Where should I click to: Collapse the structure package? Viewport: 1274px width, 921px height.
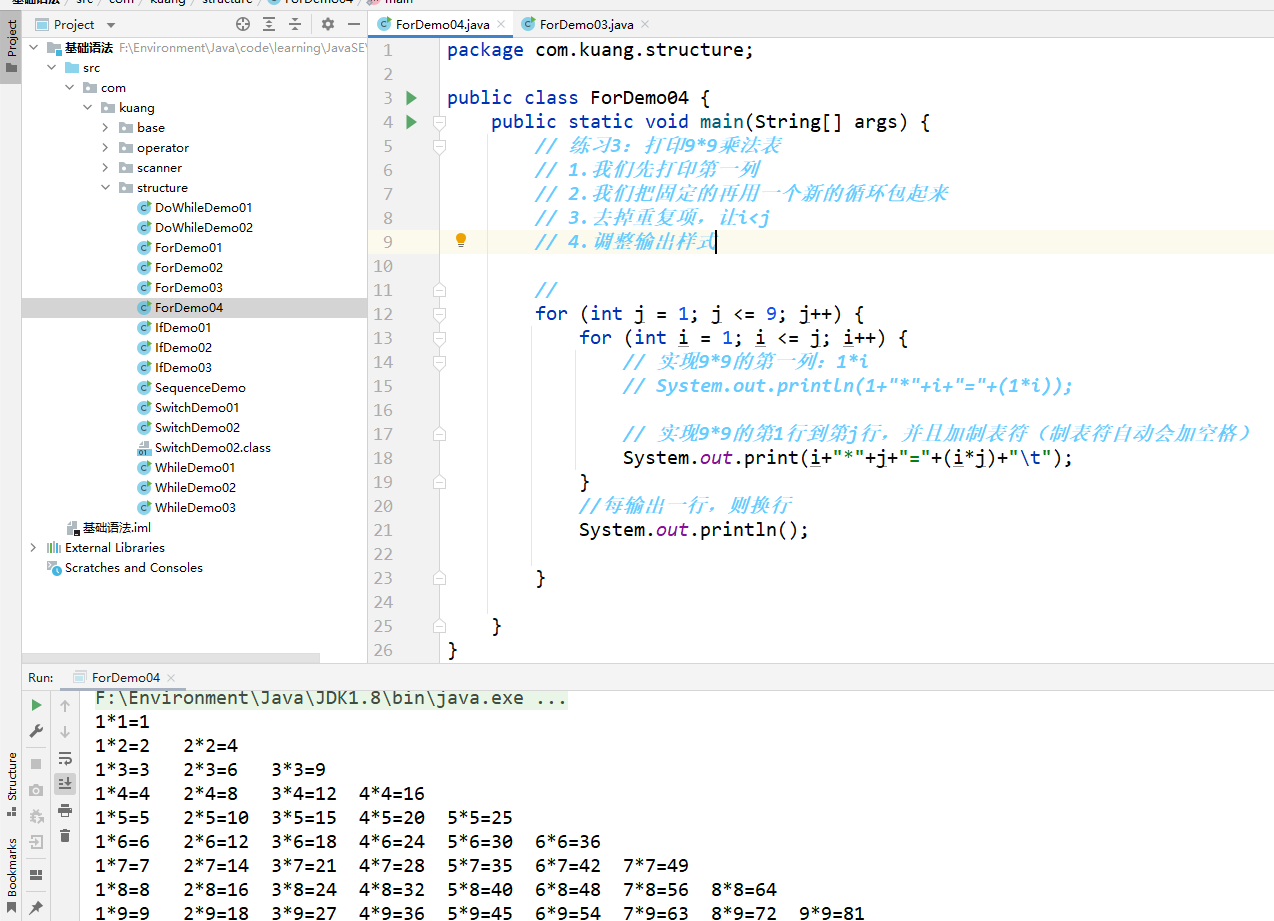point(105,188)
